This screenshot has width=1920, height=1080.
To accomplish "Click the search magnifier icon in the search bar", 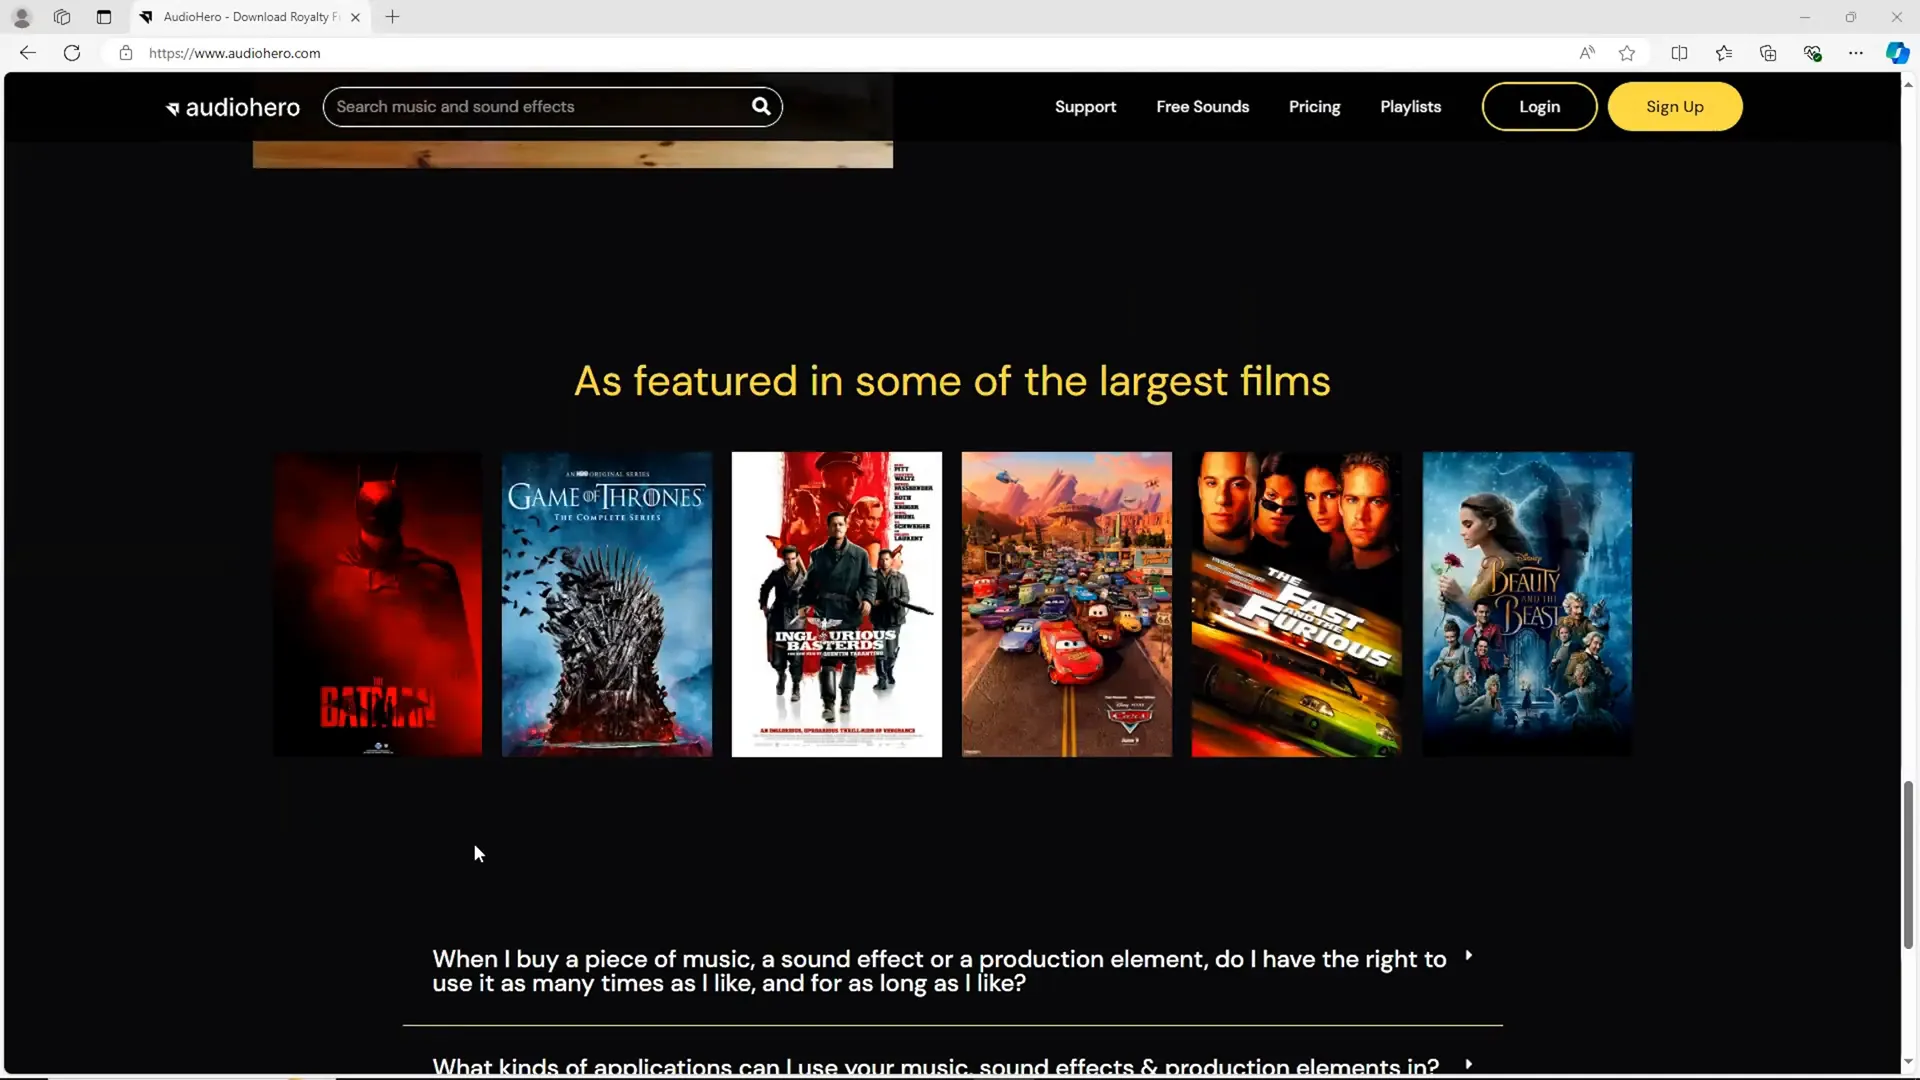I will coord(761,106).
